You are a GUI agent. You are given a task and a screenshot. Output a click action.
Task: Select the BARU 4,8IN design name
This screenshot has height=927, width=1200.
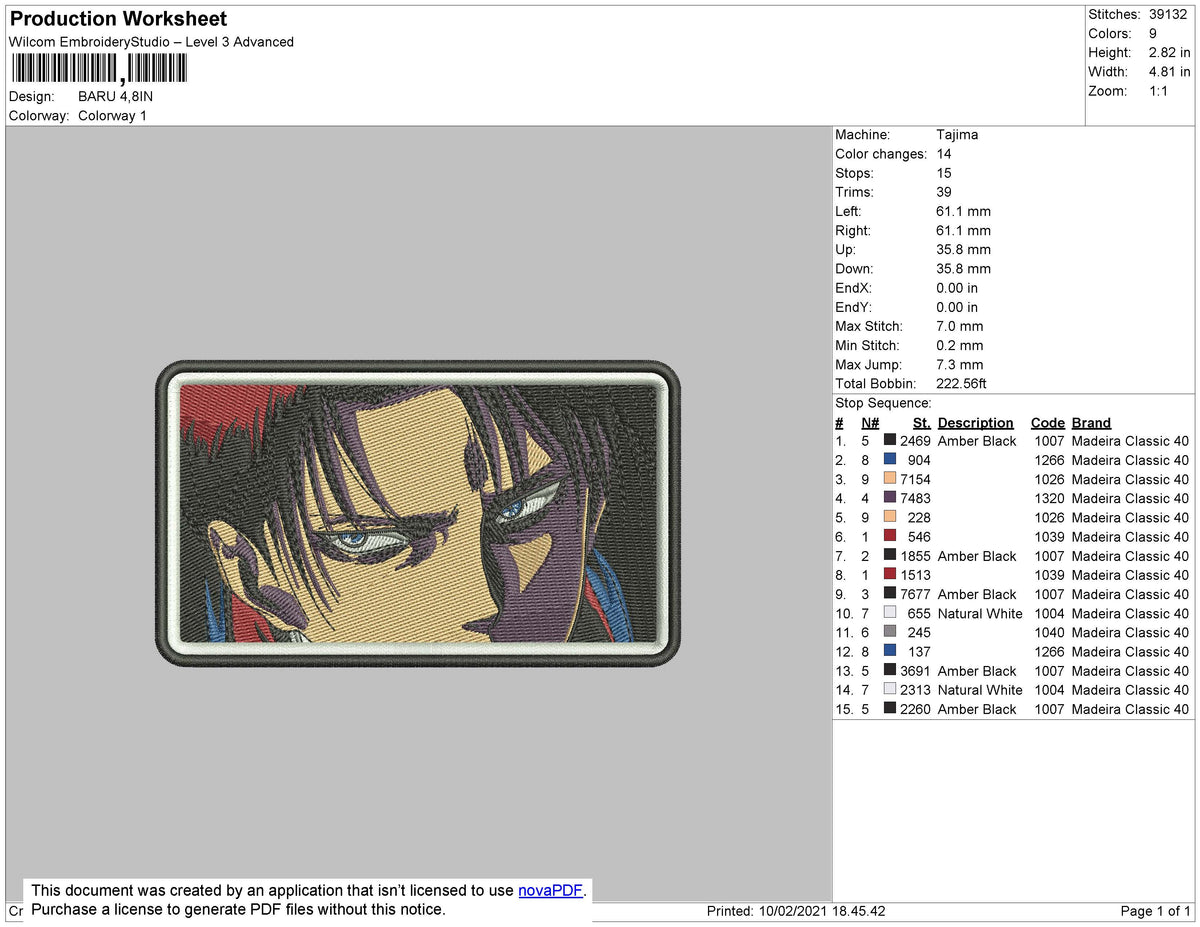point(114,97)
